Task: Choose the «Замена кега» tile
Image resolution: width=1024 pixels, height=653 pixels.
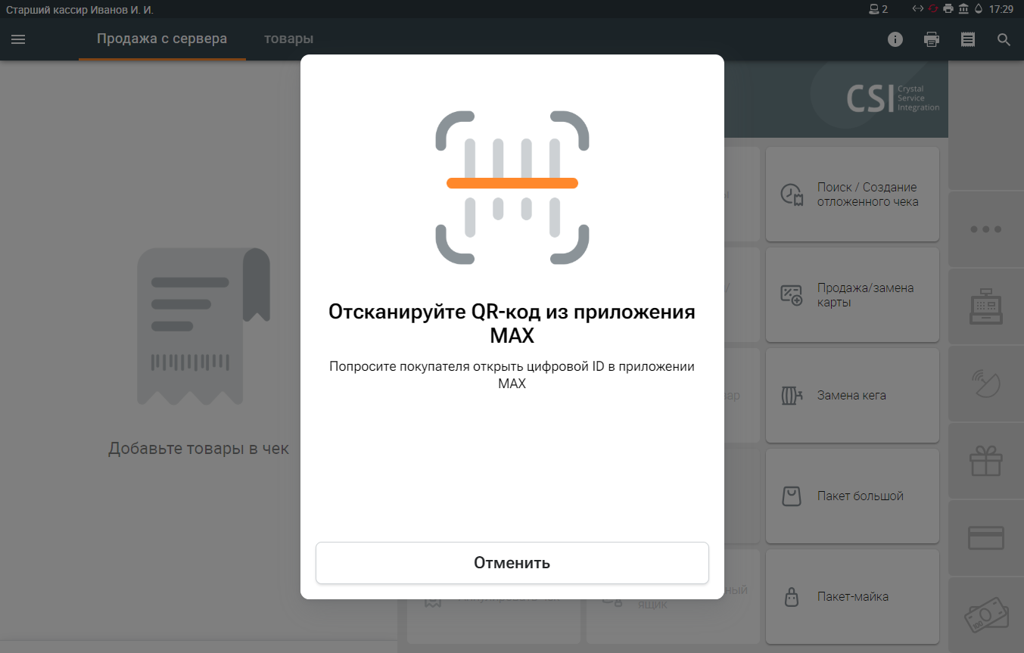Action: [x=852, y=395]
